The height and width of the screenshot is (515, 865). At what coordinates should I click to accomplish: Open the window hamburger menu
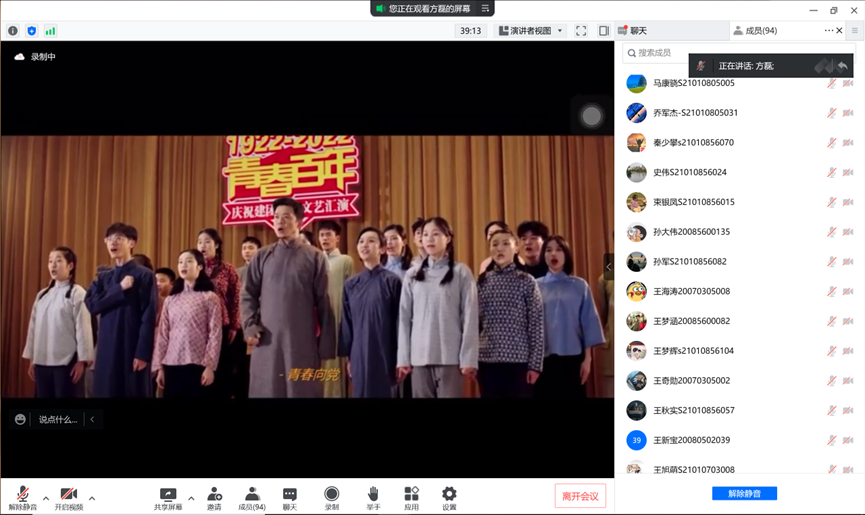tap(855, 30)
